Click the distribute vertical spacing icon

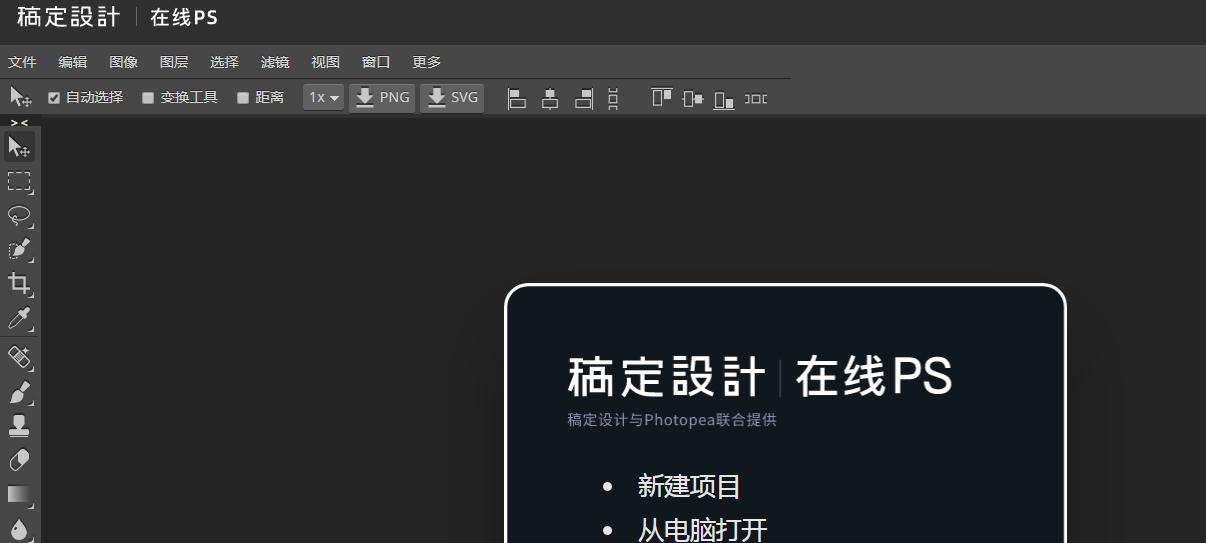[x=613, y=98]
